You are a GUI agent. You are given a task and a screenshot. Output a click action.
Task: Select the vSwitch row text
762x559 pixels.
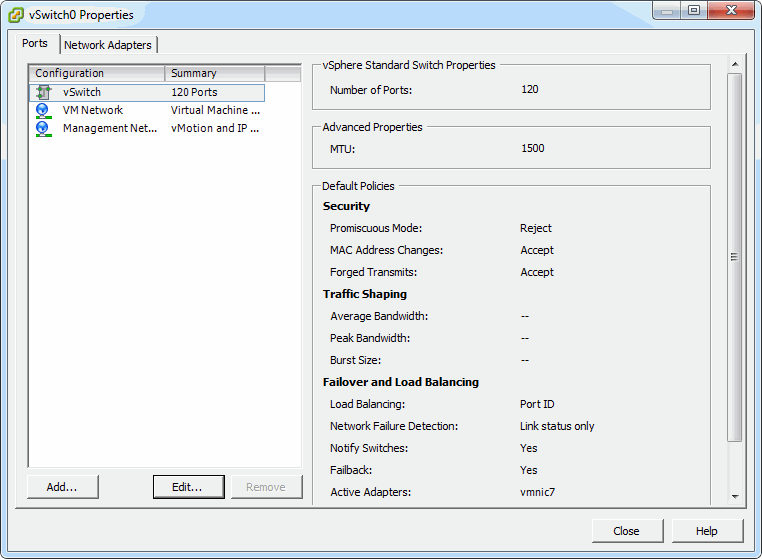point(82,92)
